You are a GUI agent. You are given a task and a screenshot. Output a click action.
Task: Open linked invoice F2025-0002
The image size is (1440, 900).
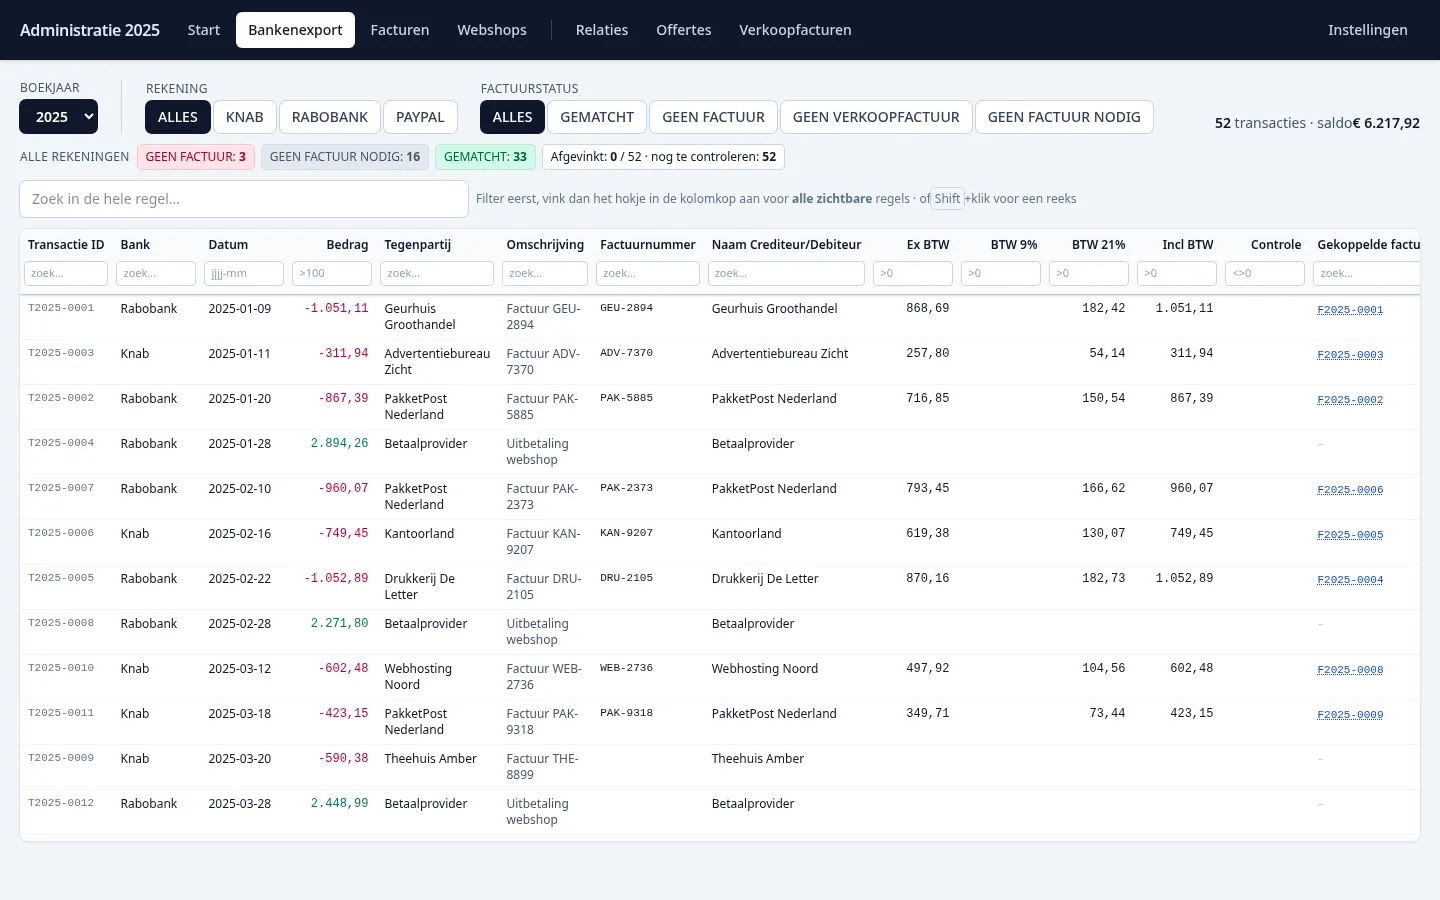(1350, 400)
